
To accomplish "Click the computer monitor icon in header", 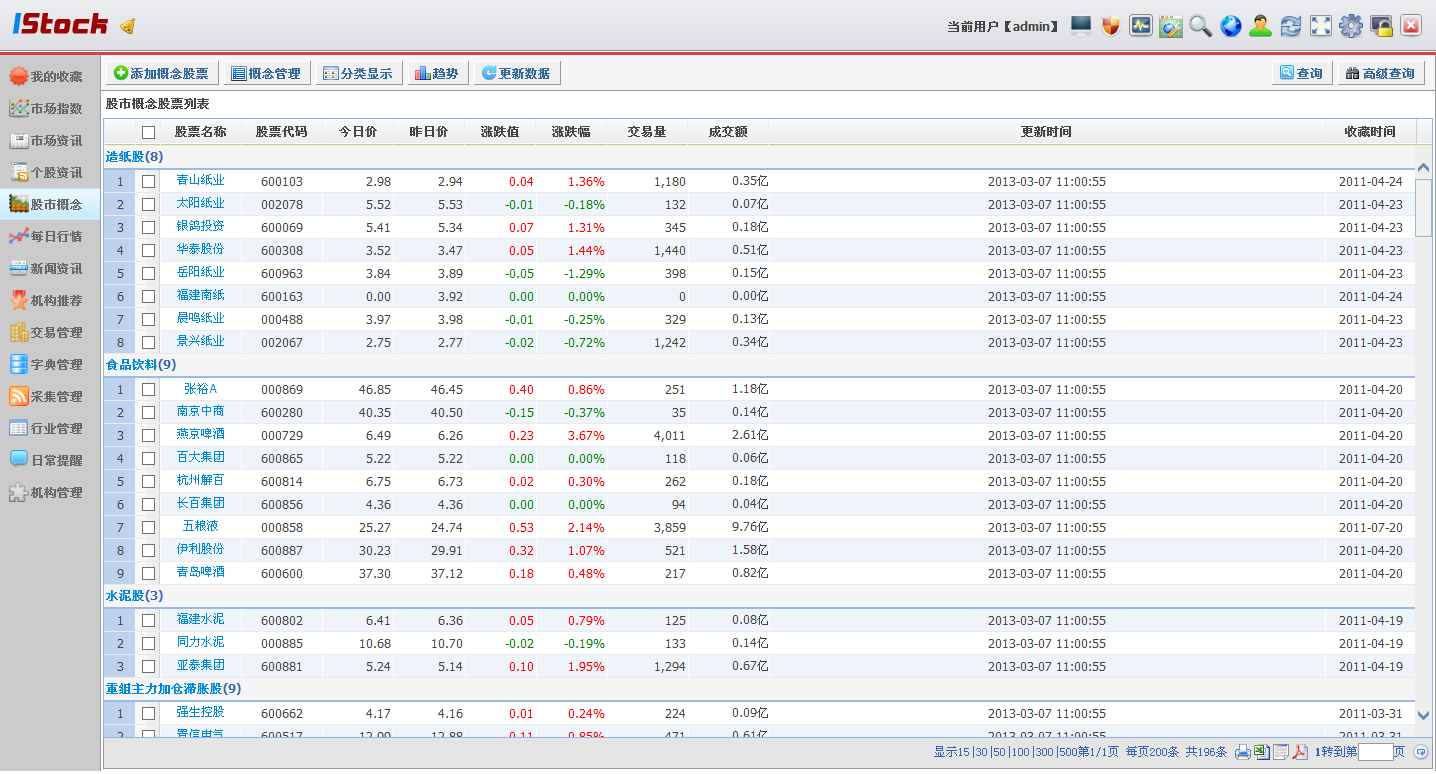I will (1080, 26).
